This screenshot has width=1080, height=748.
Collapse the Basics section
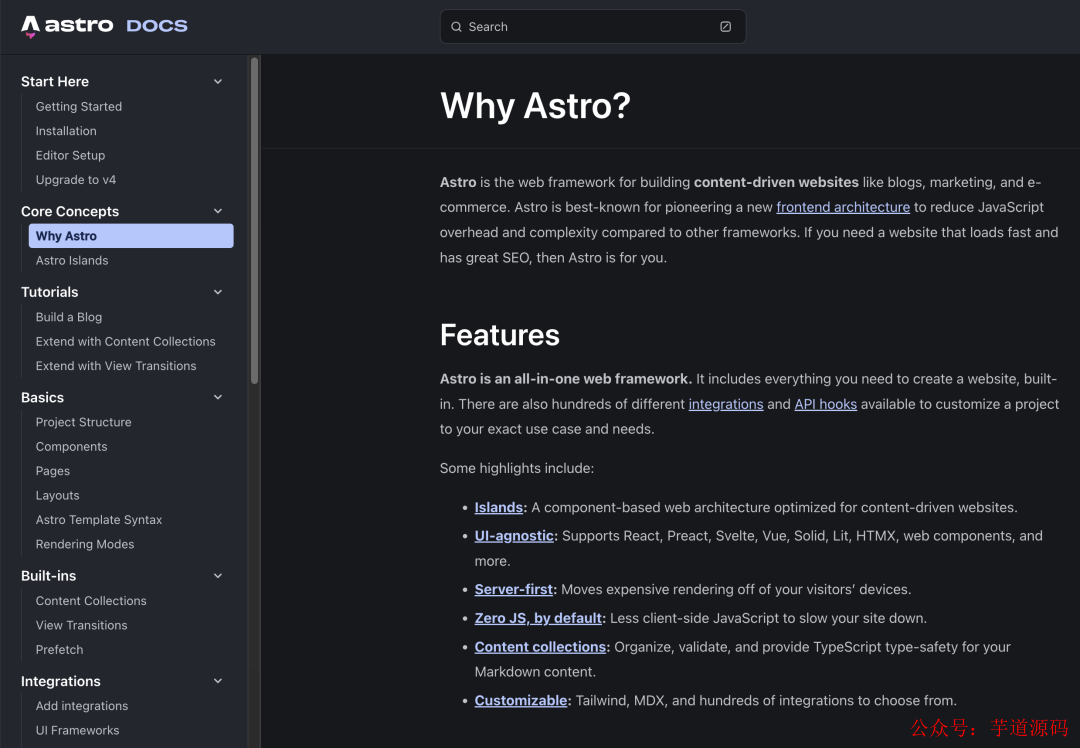[x=218, y=397]
